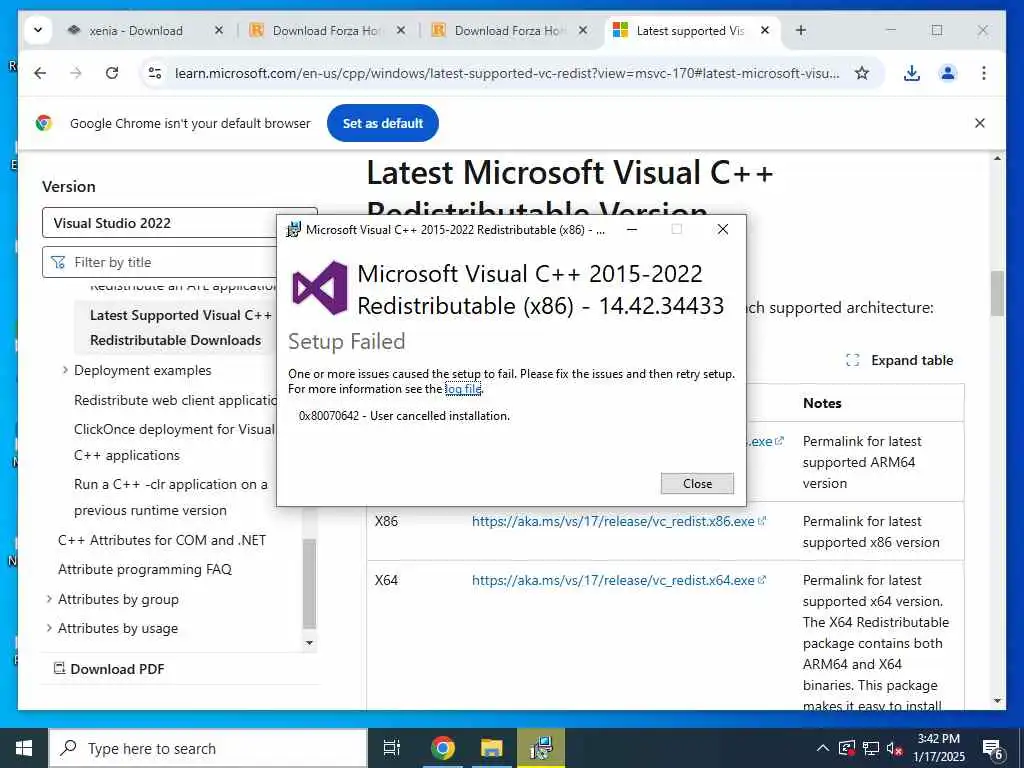Viewport: 1024px width, 768px height.
Task: Bookmark this page with the star icon
Action: tap(861, 73)
